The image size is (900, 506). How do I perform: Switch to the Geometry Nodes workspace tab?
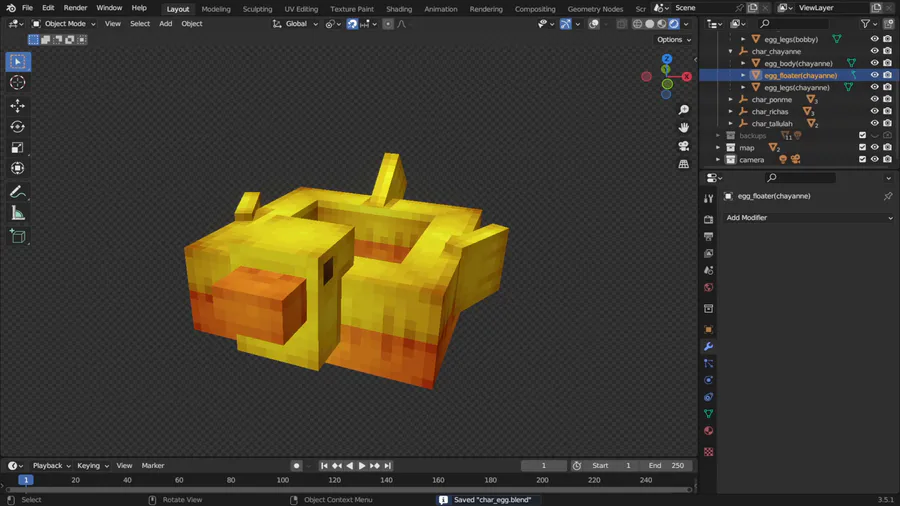point(595,9)
